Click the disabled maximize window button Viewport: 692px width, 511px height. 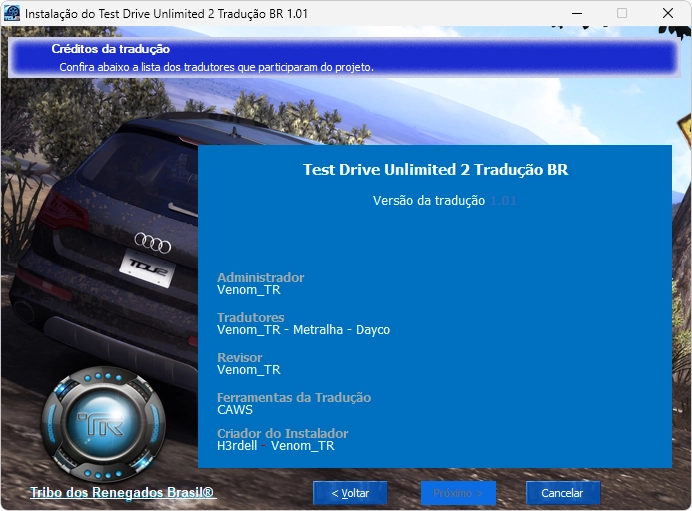point(622,13)
